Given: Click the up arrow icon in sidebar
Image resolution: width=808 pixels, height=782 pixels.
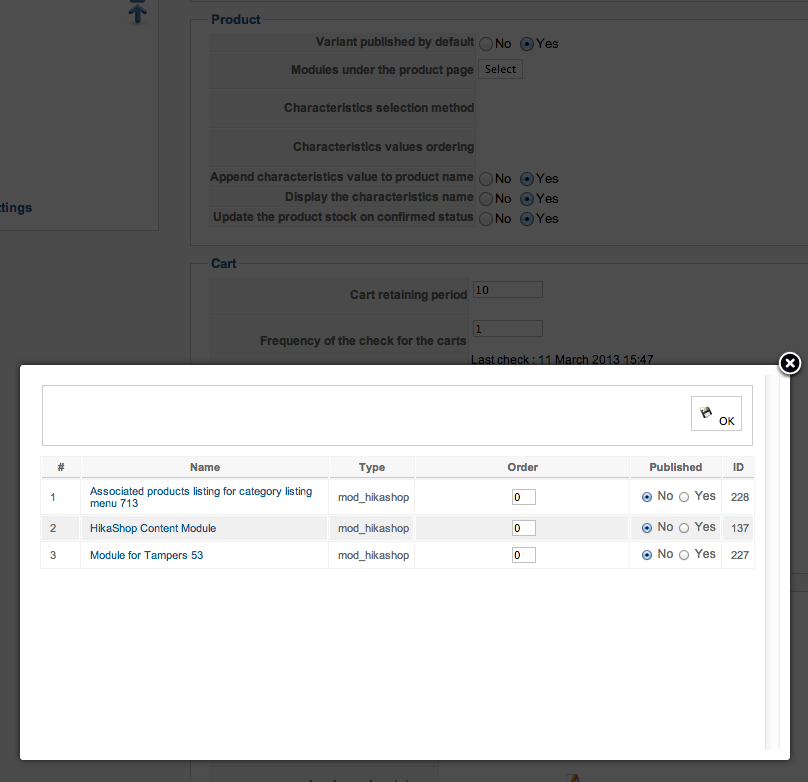Looking at the screenshot, I should 138,11.
